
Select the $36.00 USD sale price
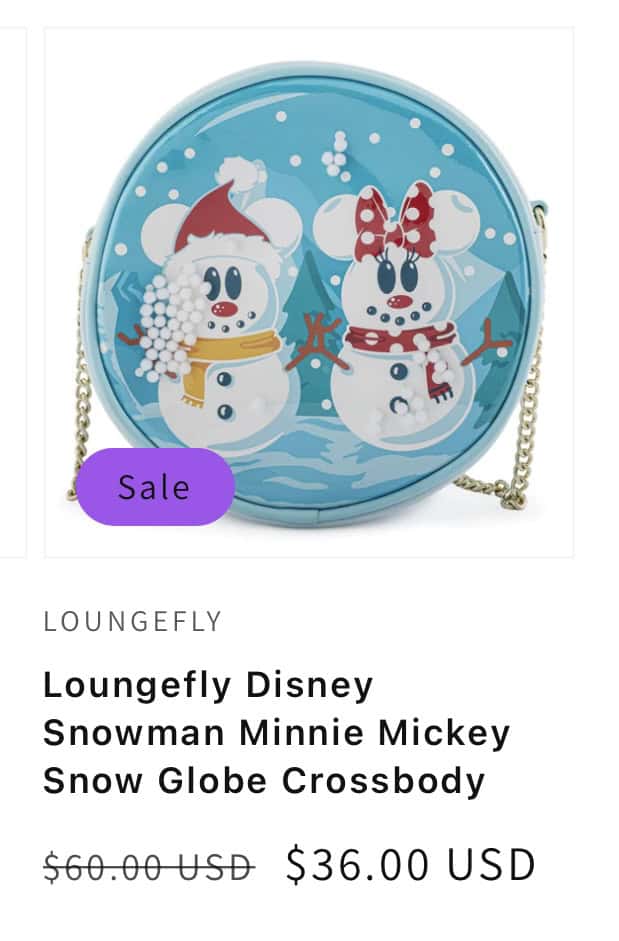[411, 865]
